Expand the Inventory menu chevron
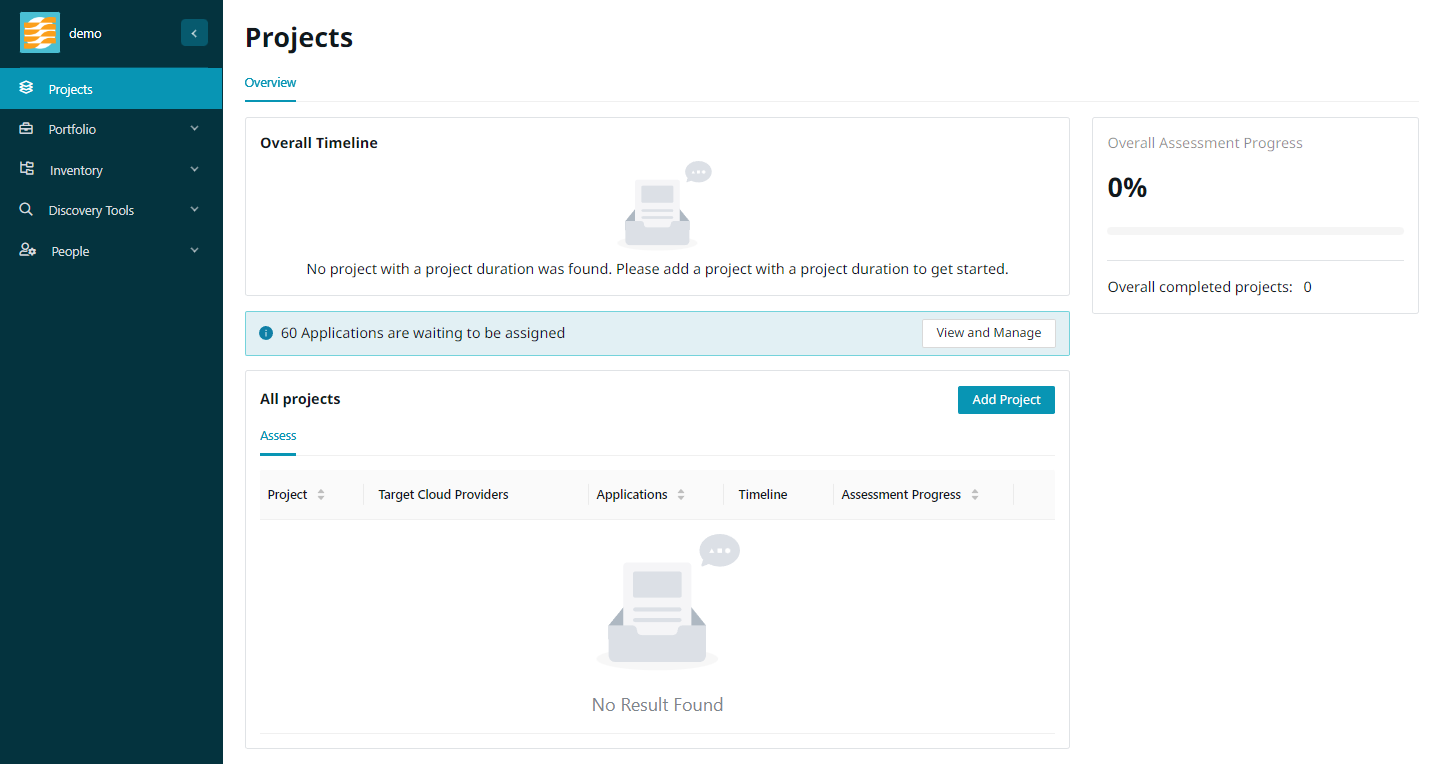This screenshot has height=764, width=1439. tap(194, 170)
